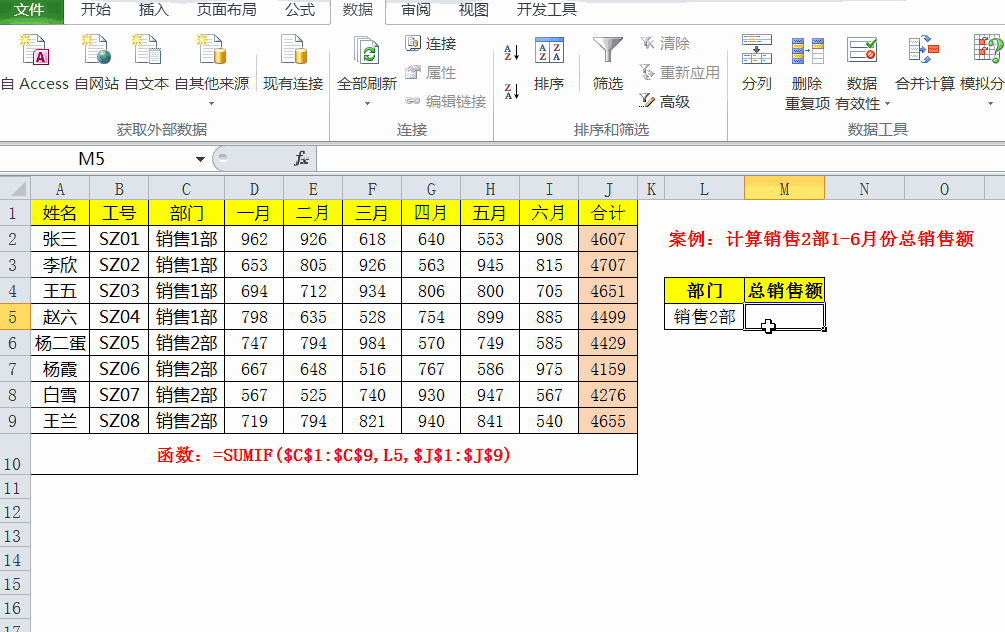Click the 清除 clear filter item

(x=665, y=44)
